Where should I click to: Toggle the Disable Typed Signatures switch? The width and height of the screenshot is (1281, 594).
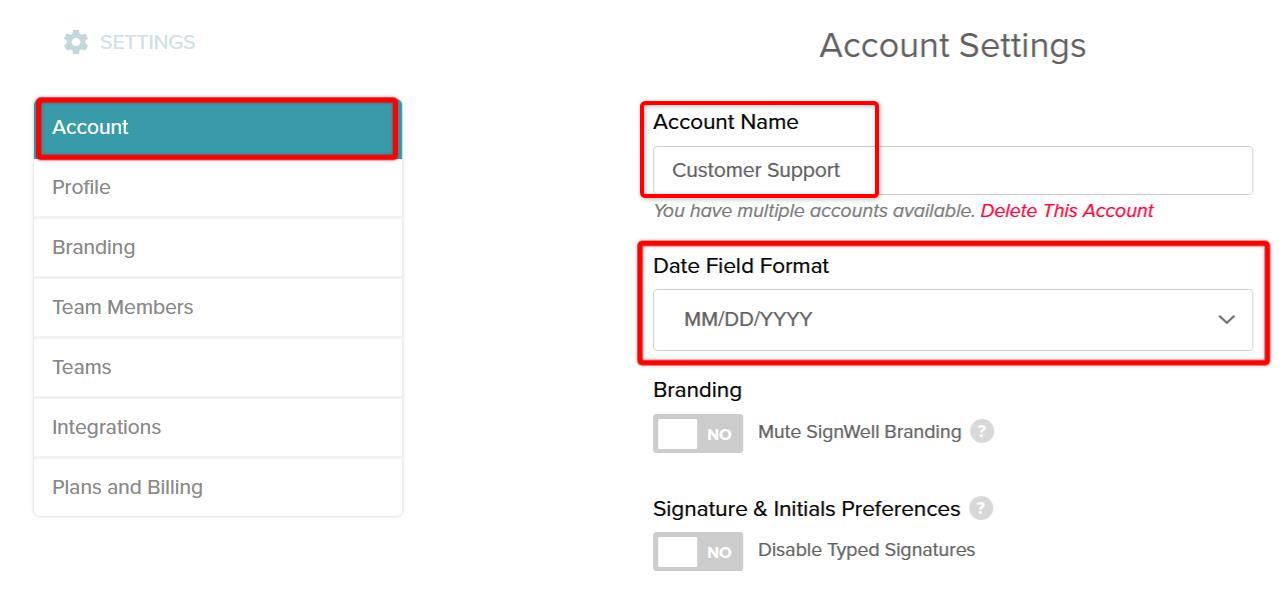[698, 551]
